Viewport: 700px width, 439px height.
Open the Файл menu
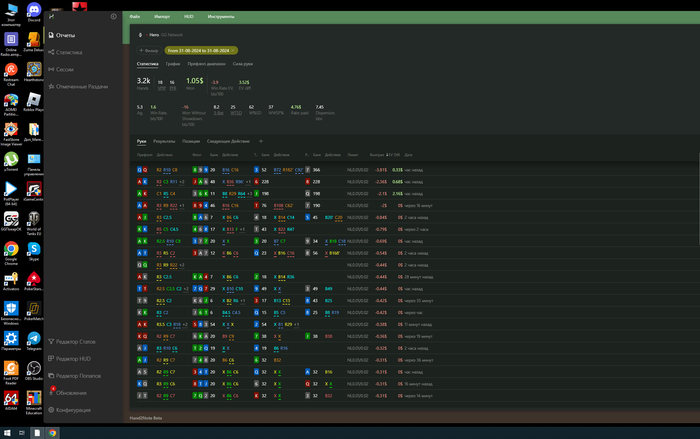(x=135, y=18)
